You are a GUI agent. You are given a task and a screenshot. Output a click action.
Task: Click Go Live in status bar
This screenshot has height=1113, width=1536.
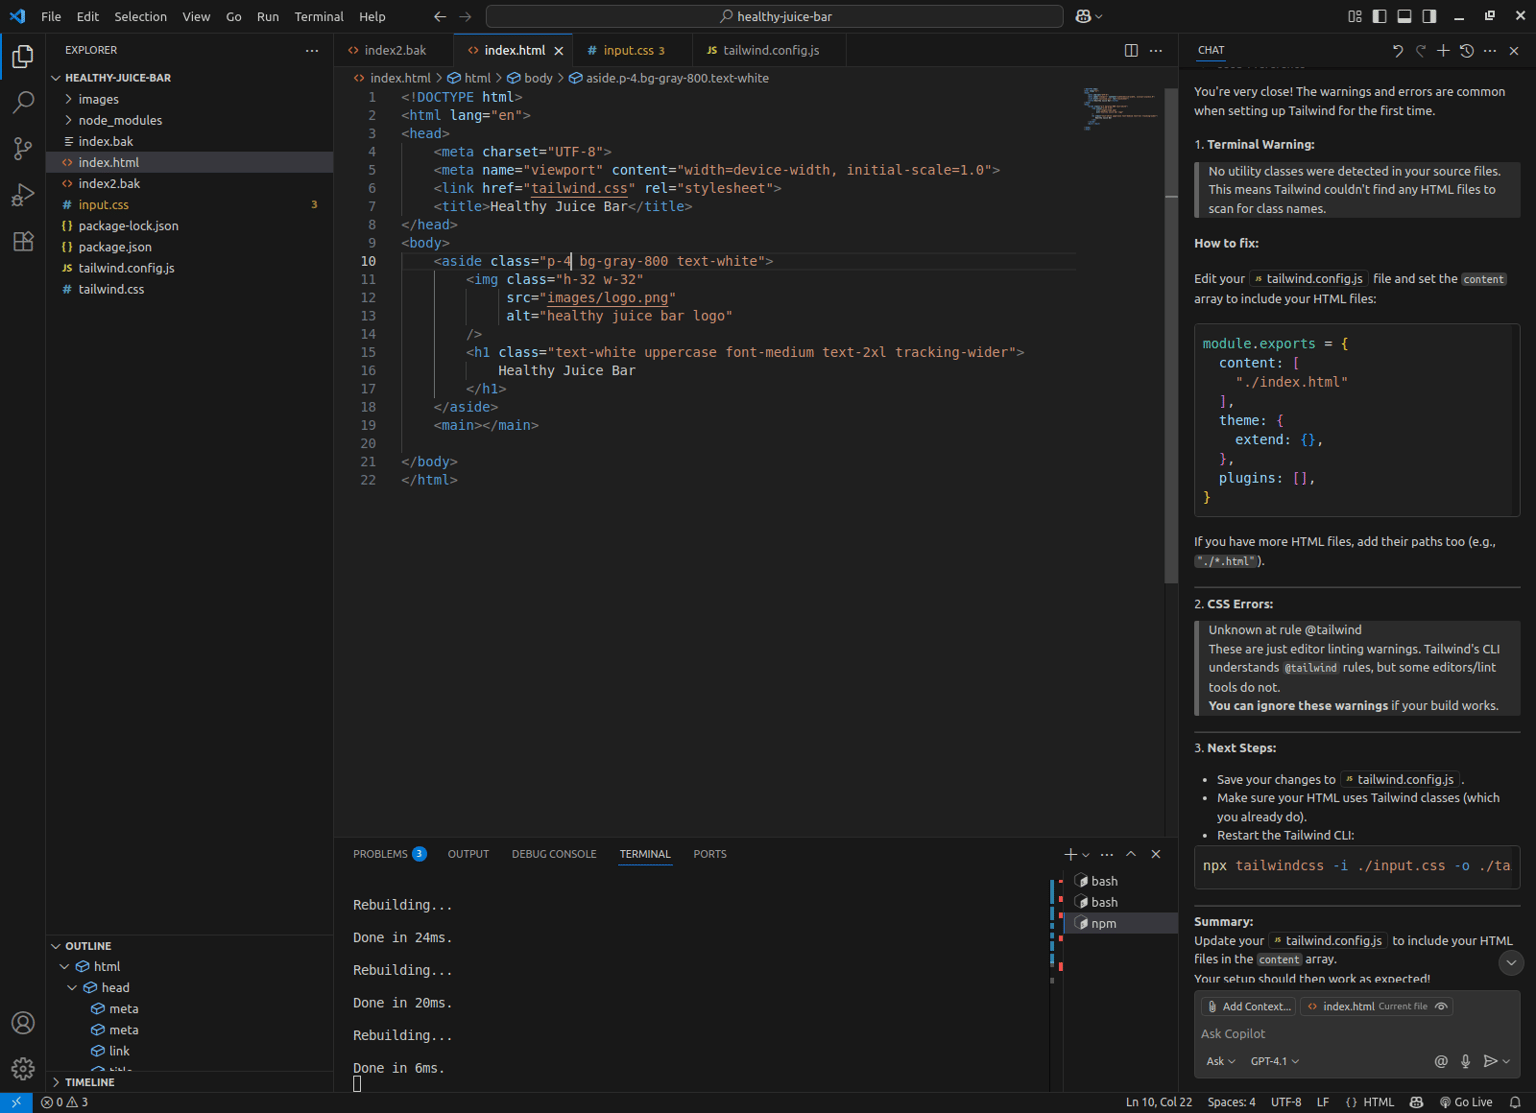[x=1466, y=1102]
